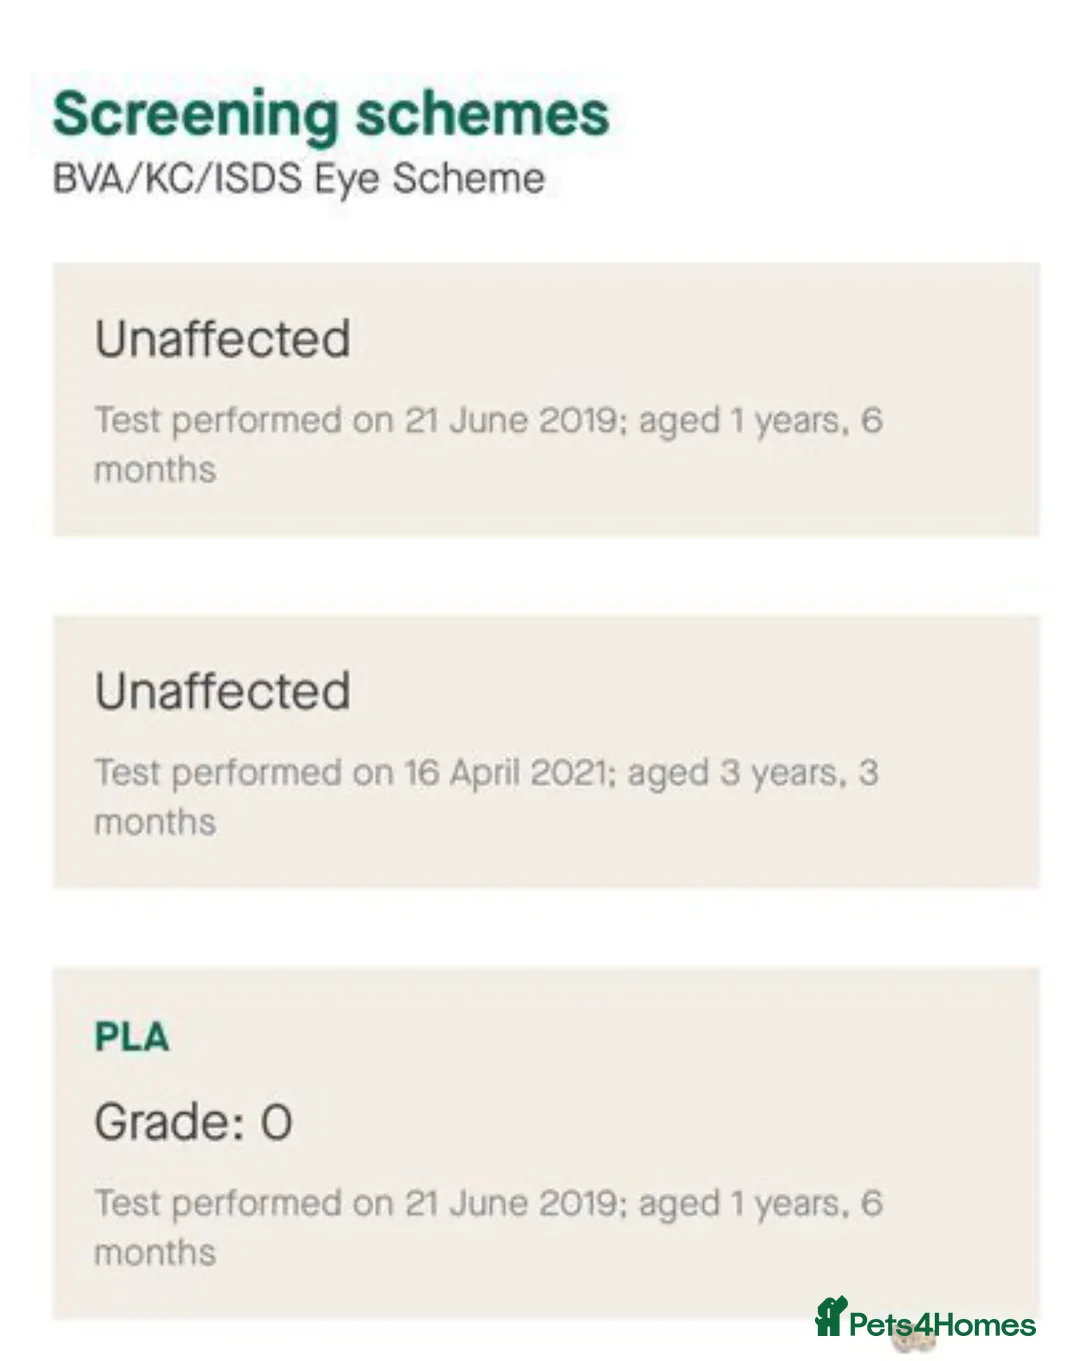The image size is (1080, 1361).
Task: Select the Screening schemes heading
Action: [331, 113]
